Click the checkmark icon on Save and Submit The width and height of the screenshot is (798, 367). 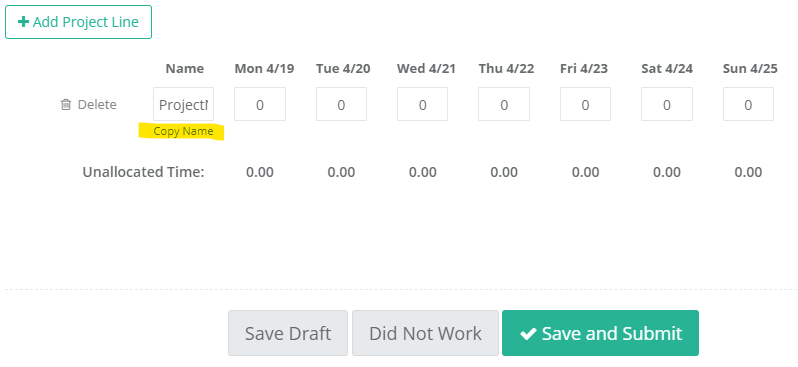[528, 333]
